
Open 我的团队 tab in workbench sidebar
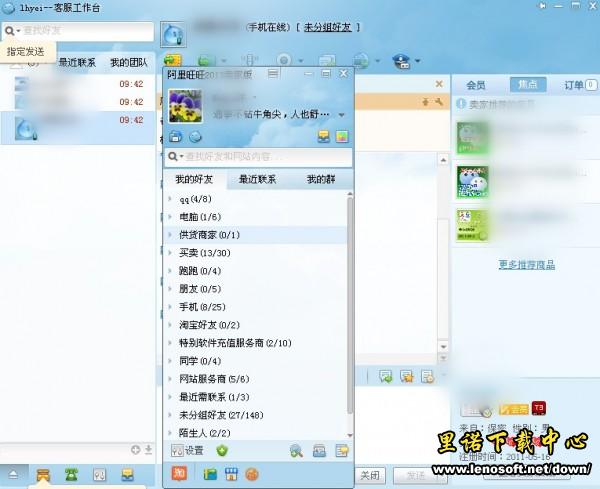(129, 62)
